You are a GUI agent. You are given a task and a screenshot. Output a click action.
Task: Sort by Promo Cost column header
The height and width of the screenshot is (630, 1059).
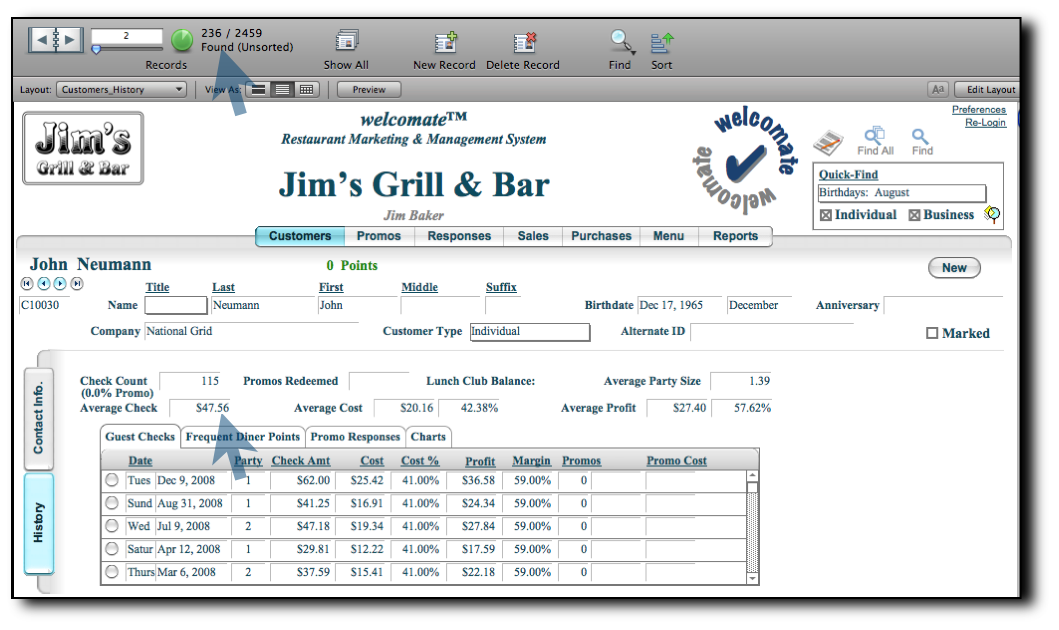676,461
